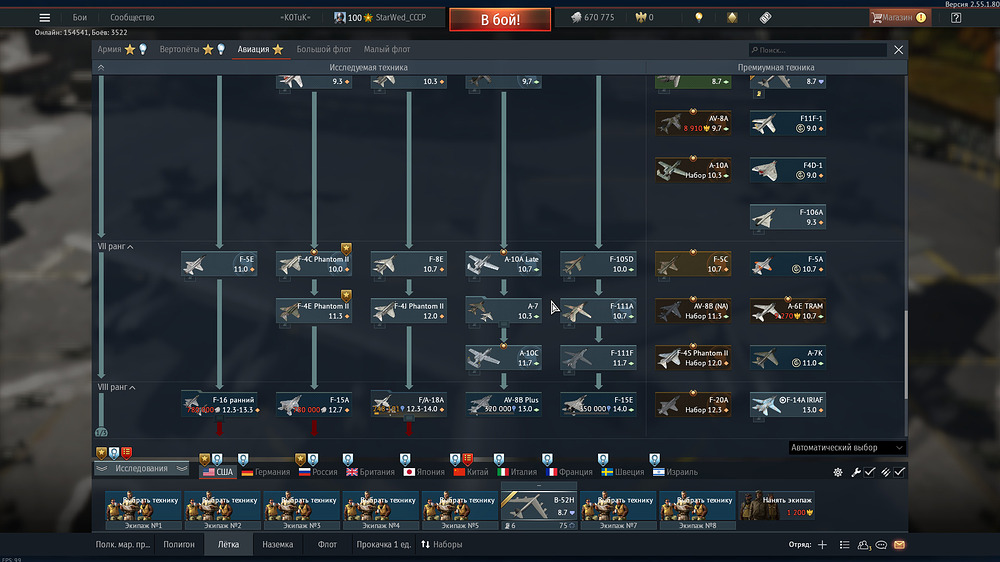
Task: Open the battle pass ticket icon
Action: pos(765,18)
